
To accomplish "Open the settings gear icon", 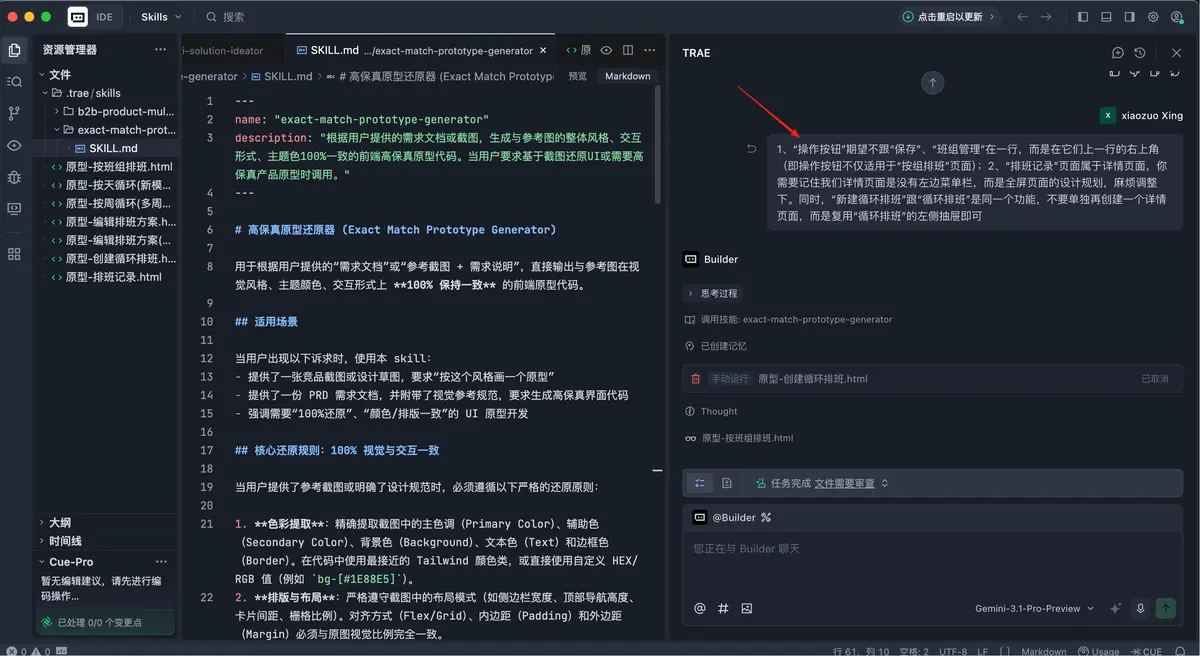I will pos(1153,17).
